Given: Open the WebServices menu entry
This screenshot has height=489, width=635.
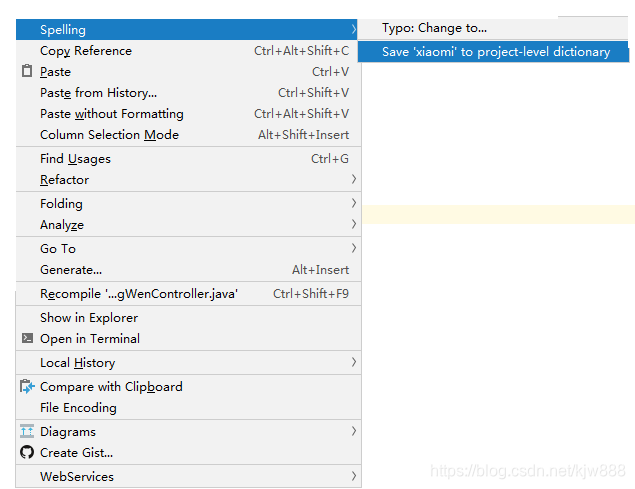Looking at the screenshot, I should 188,477.
